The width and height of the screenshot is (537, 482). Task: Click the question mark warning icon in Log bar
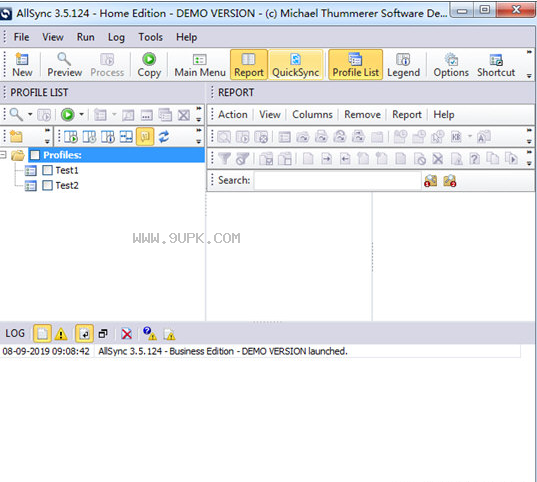(150, 333)
